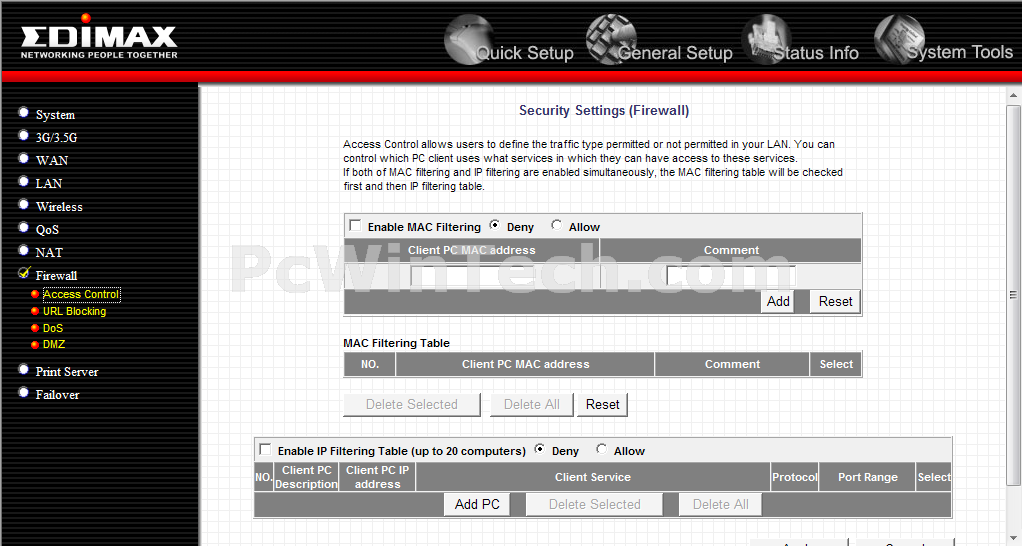Click Delete Selected in IP filtering table
Viewport: 1022px width, 546px height.
point(594,505)
